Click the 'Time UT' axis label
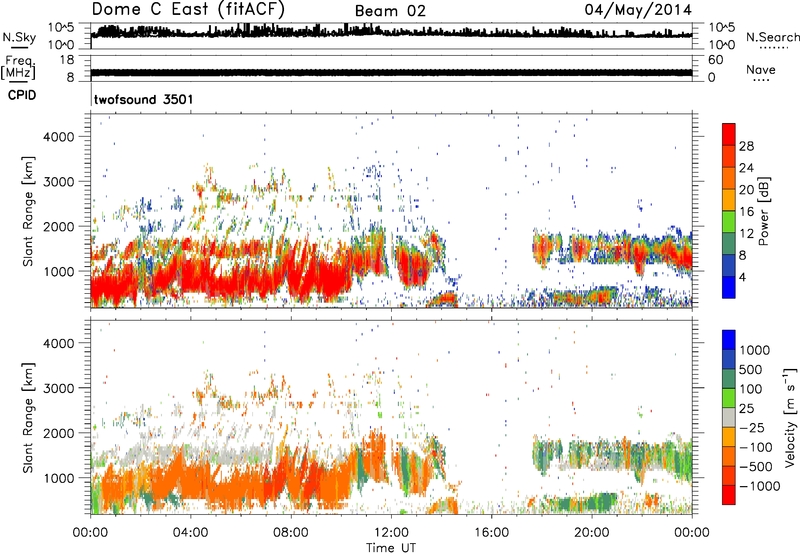The image size is (800, 554). pos(391,547)
